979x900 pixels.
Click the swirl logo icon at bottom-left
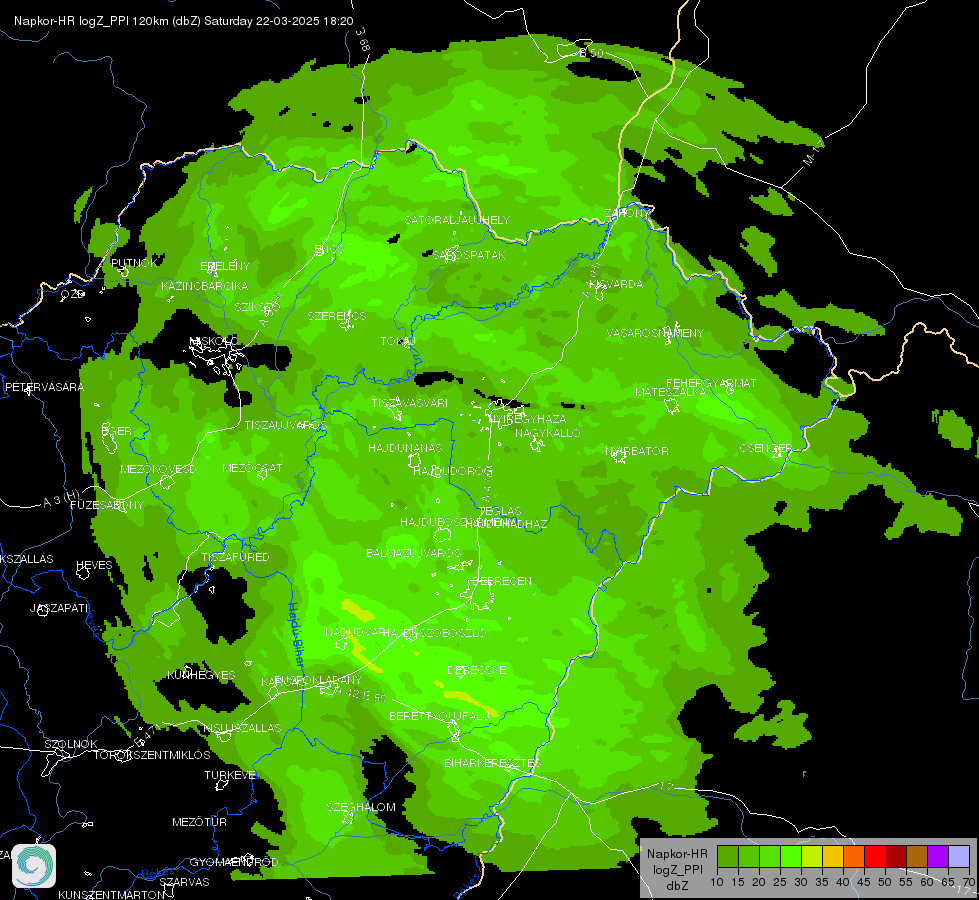(x=34, y=866)
